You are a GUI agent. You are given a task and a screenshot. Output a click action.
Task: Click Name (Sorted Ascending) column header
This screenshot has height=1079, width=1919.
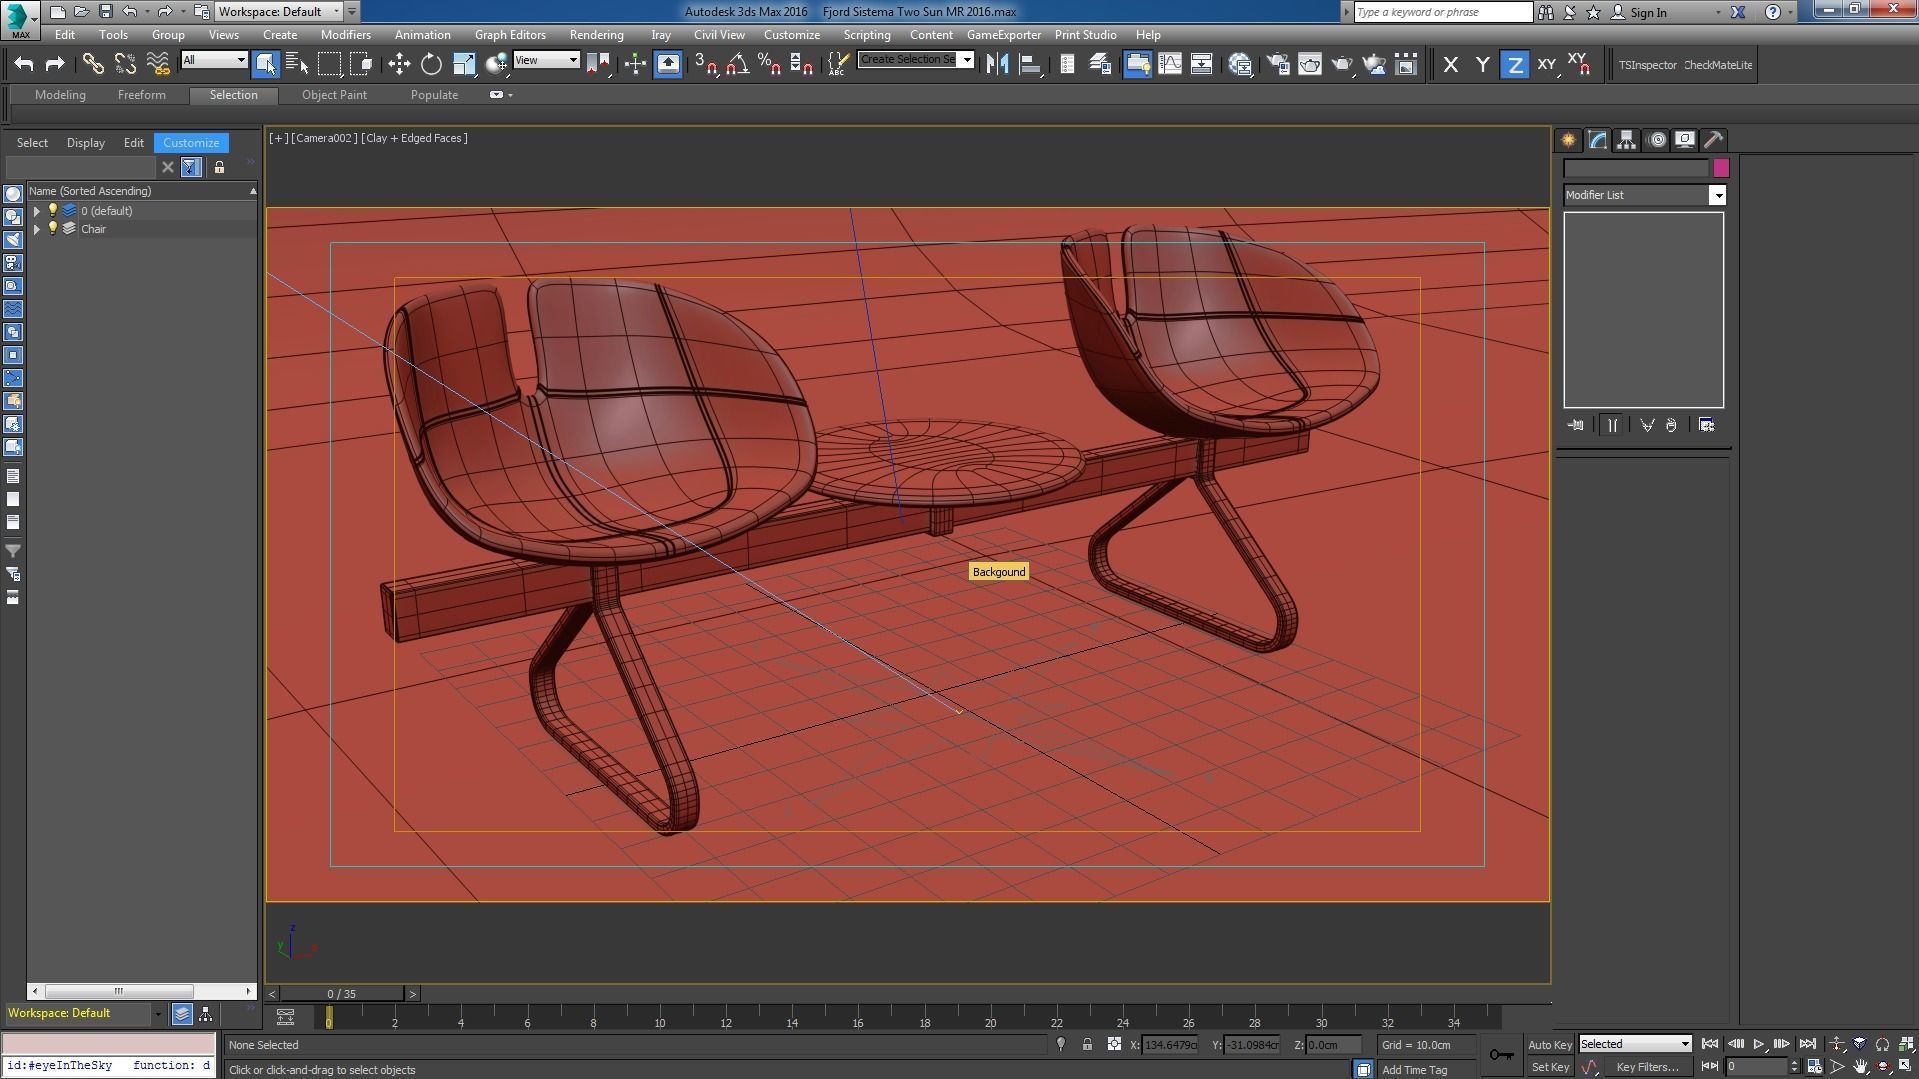coord(141,191)
